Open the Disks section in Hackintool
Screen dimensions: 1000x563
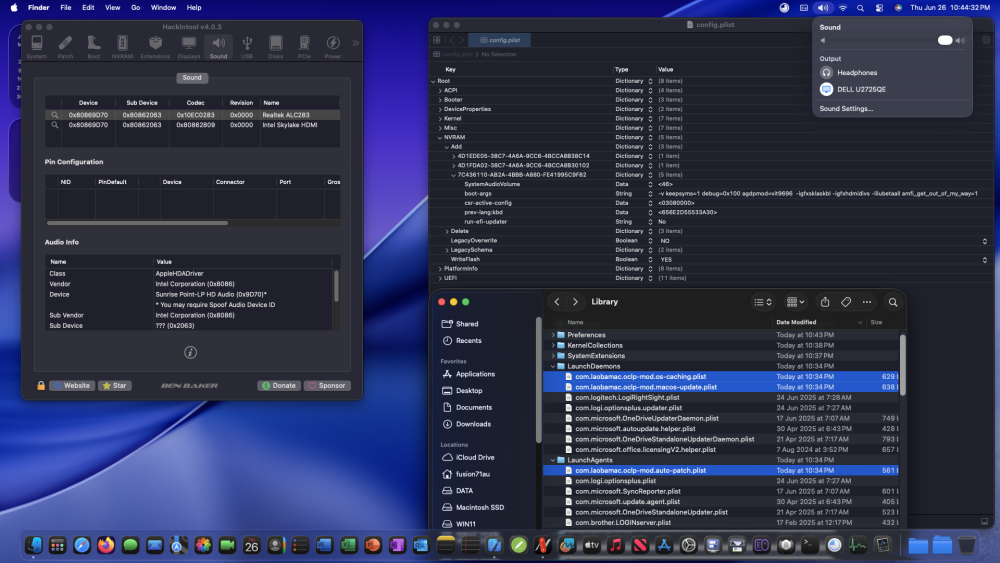[x=276, y=47]
